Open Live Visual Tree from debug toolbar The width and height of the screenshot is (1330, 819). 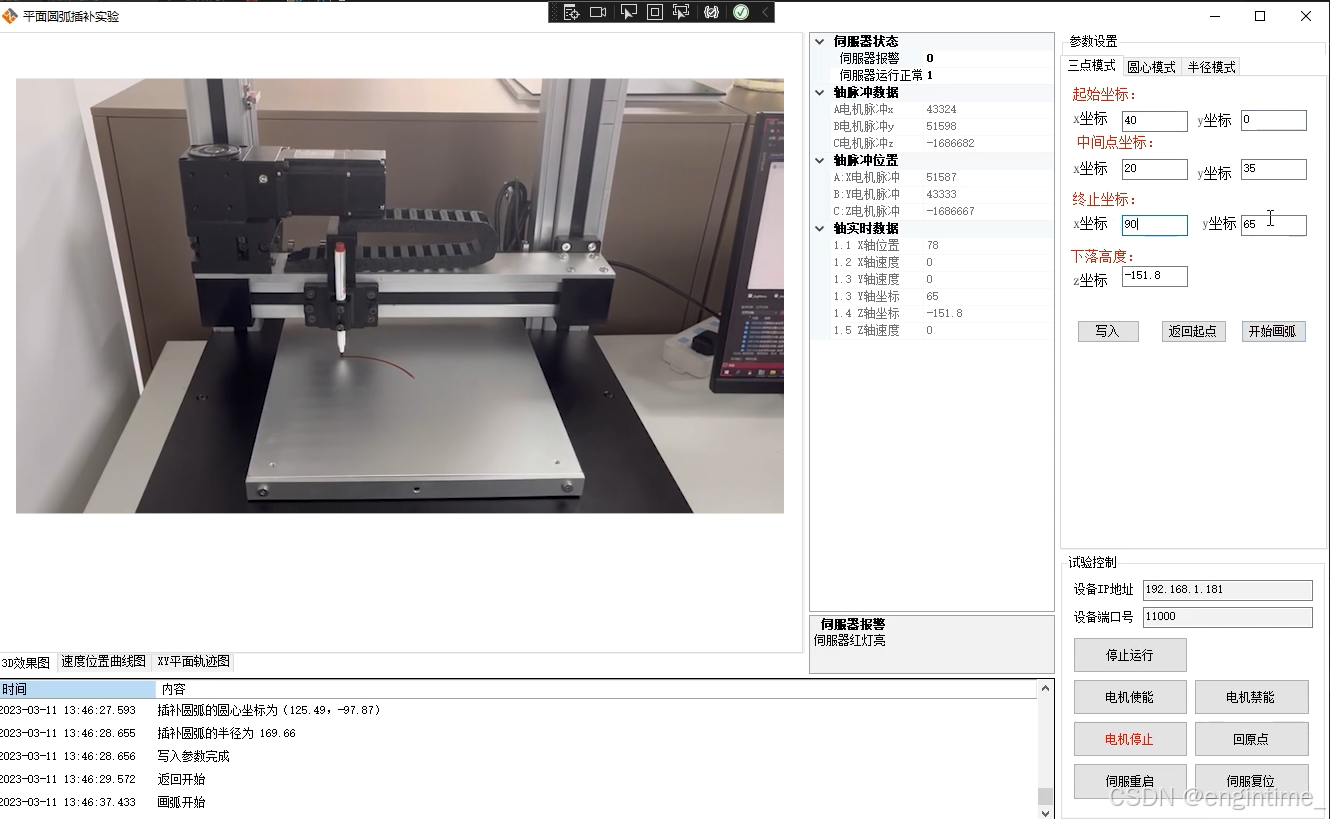(x=571, y=12)
